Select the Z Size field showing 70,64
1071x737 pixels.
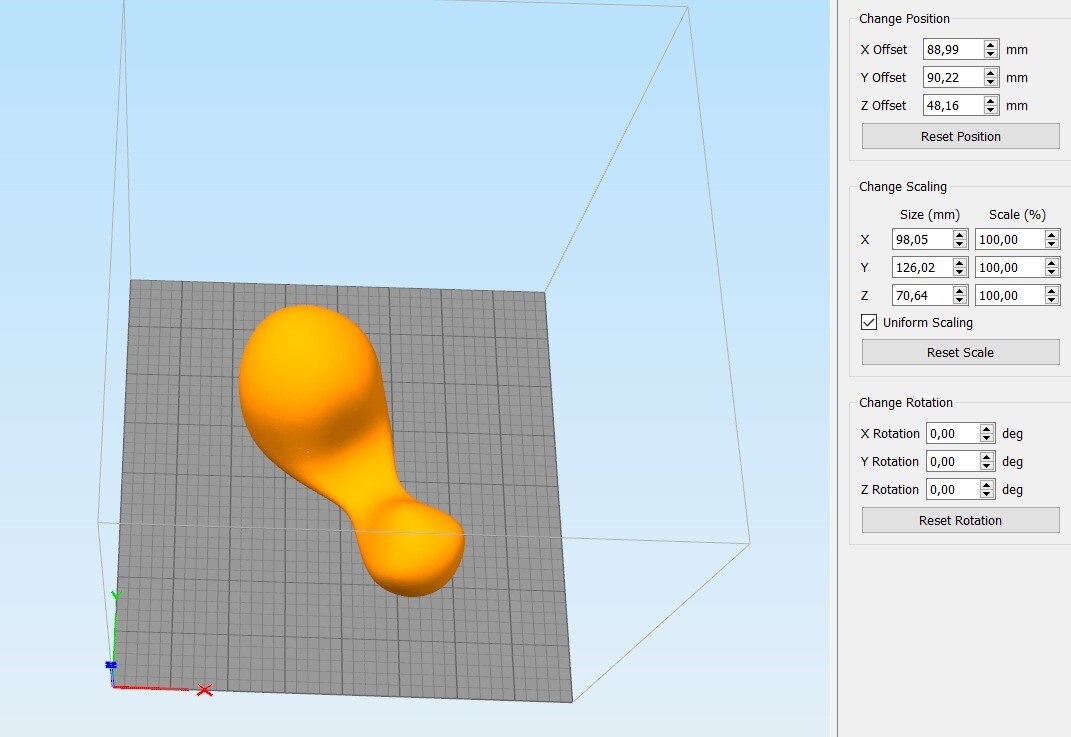(x=922, y=295)
